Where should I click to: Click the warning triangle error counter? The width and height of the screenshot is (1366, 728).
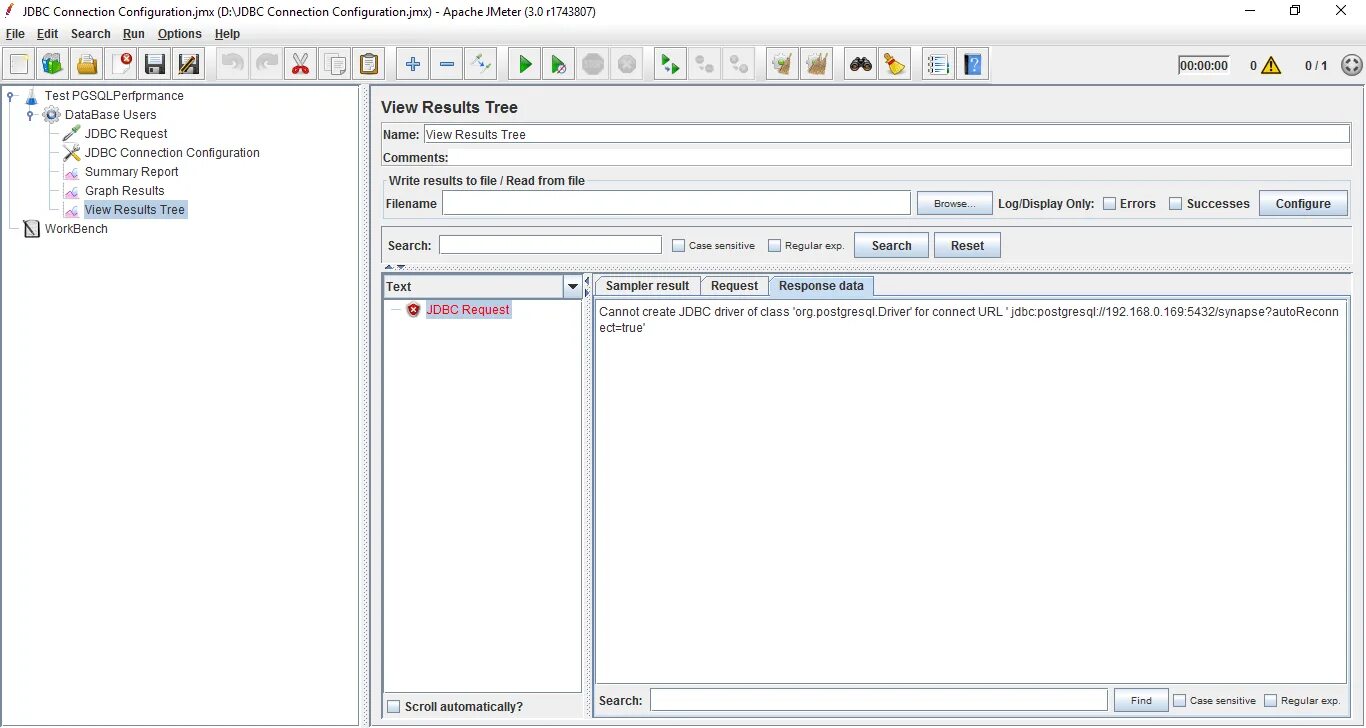point(1271,65)
